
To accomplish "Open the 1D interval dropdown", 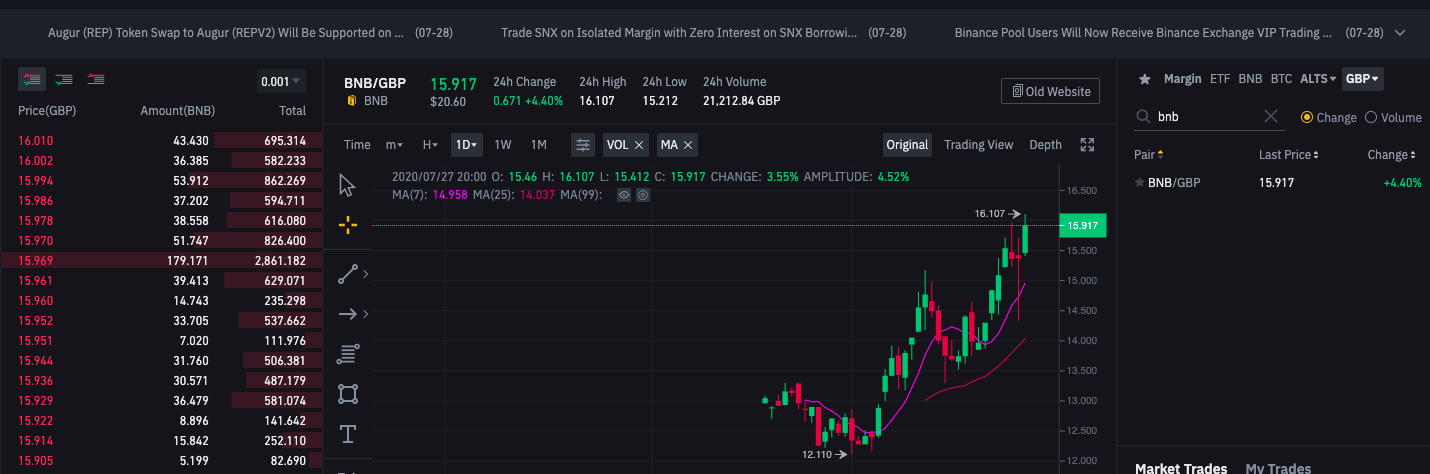I will tap(467, 145).
